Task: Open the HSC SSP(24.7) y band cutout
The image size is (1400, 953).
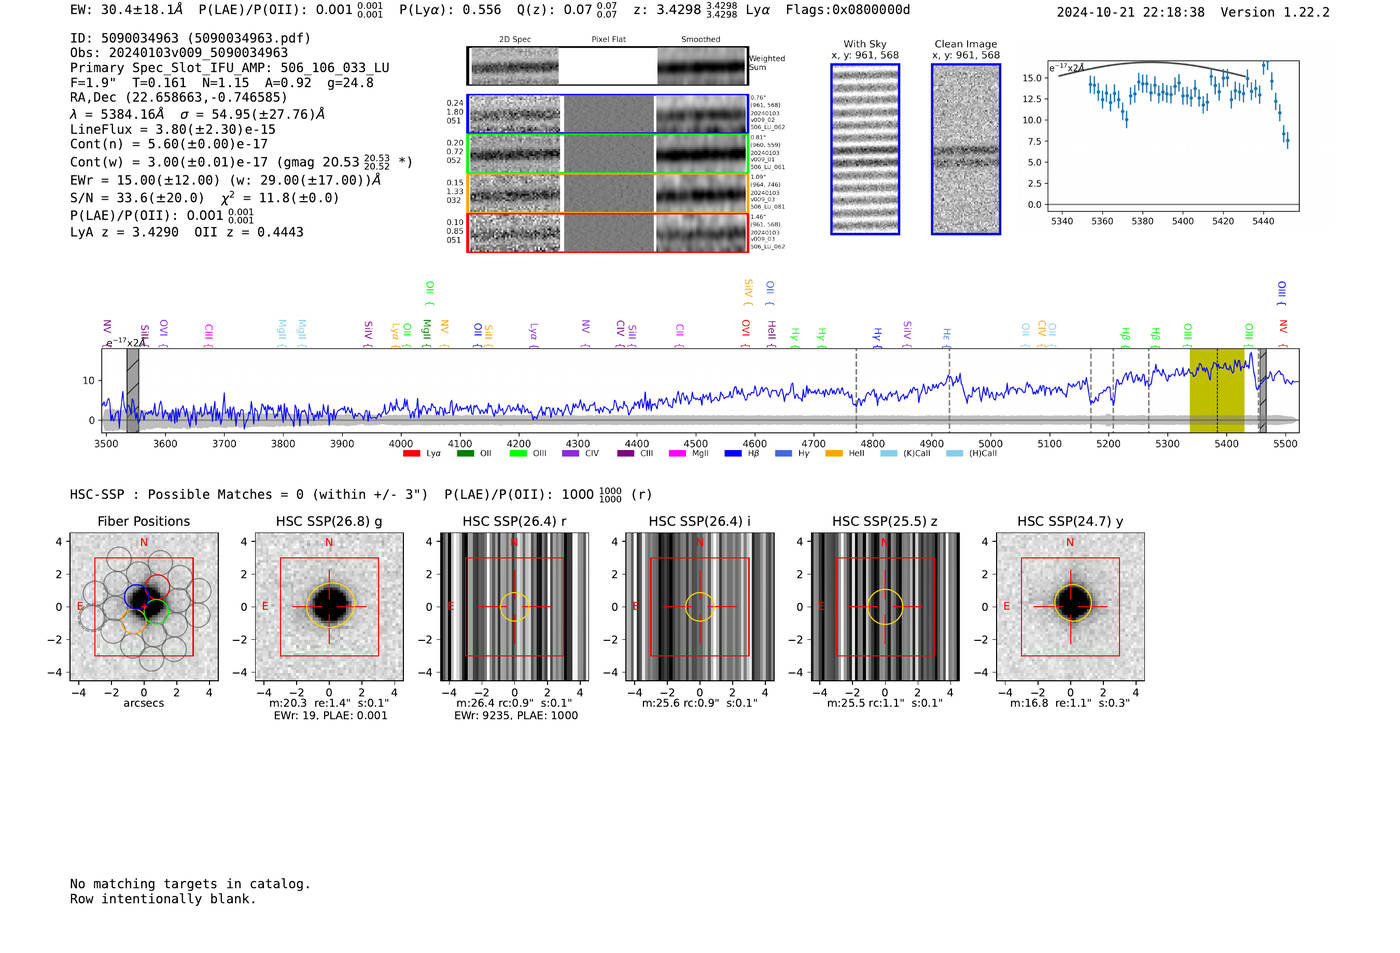Action: (1070, 607)
